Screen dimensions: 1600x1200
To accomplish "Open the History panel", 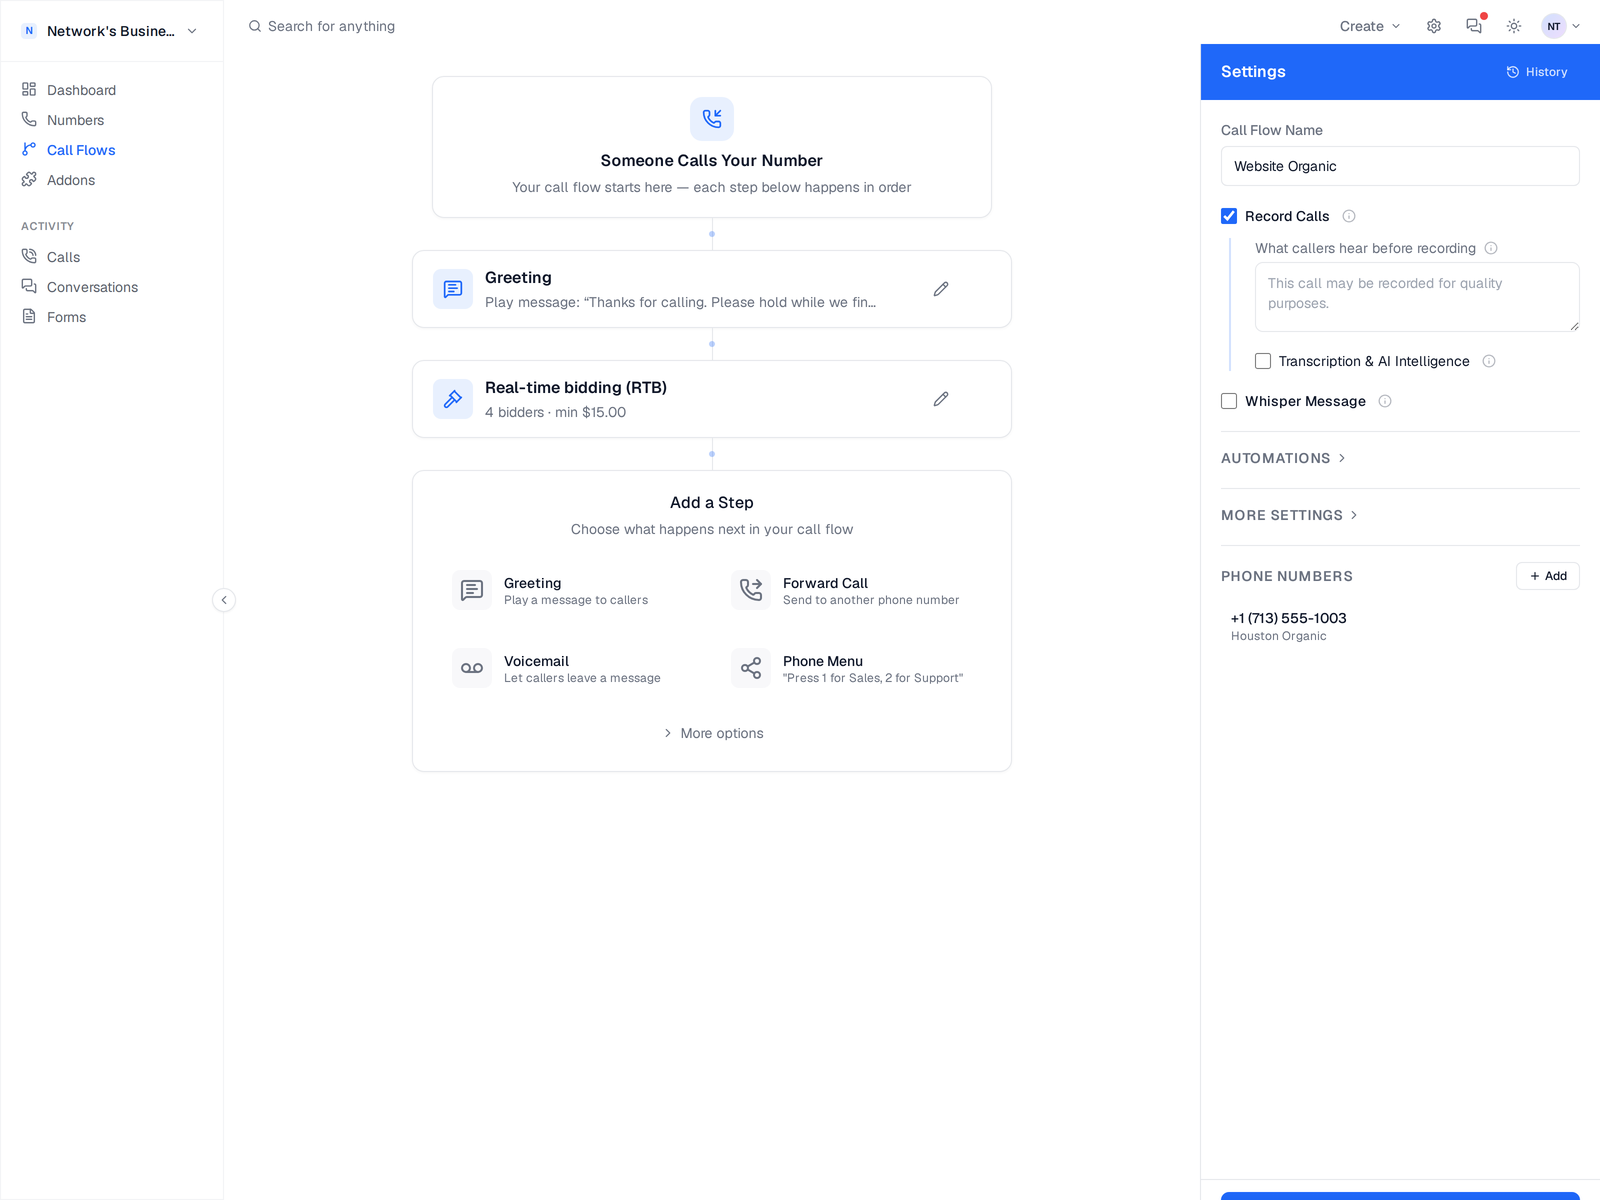I will 1537,72.
